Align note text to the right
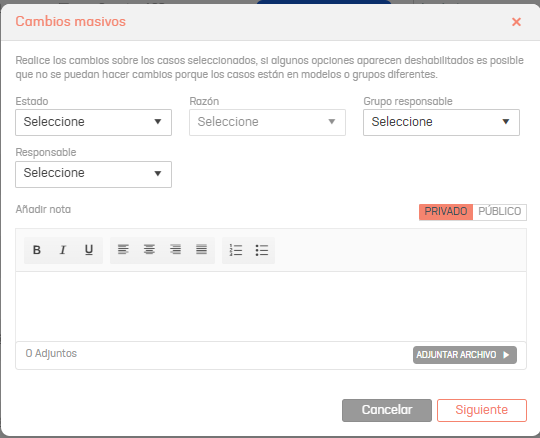Viewport: 540px width, 438px height. pos(175,250)
